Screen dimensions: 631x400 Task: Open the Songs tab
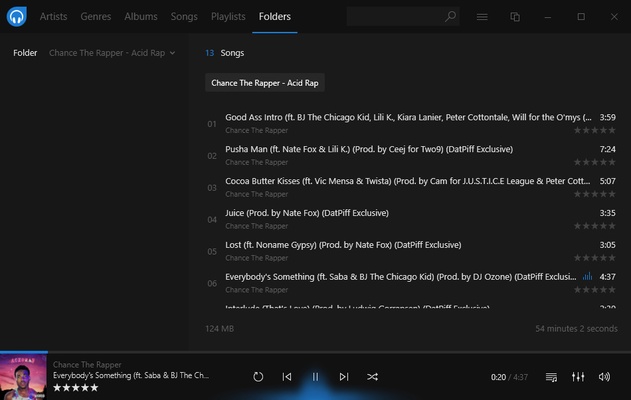184,16
